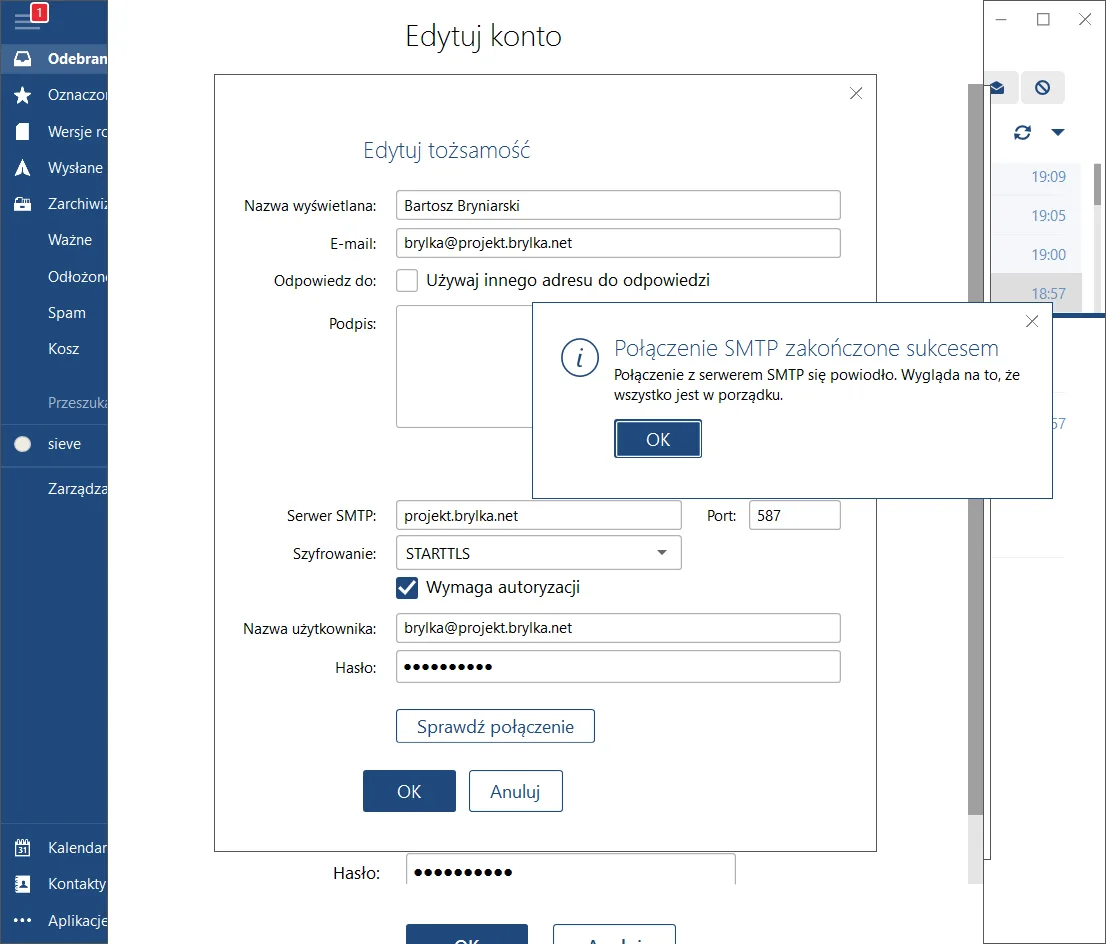Click 'Sprawdź połączenie' button
Image resolution: width=1106 pixels, height=944 pixels.
495,727
